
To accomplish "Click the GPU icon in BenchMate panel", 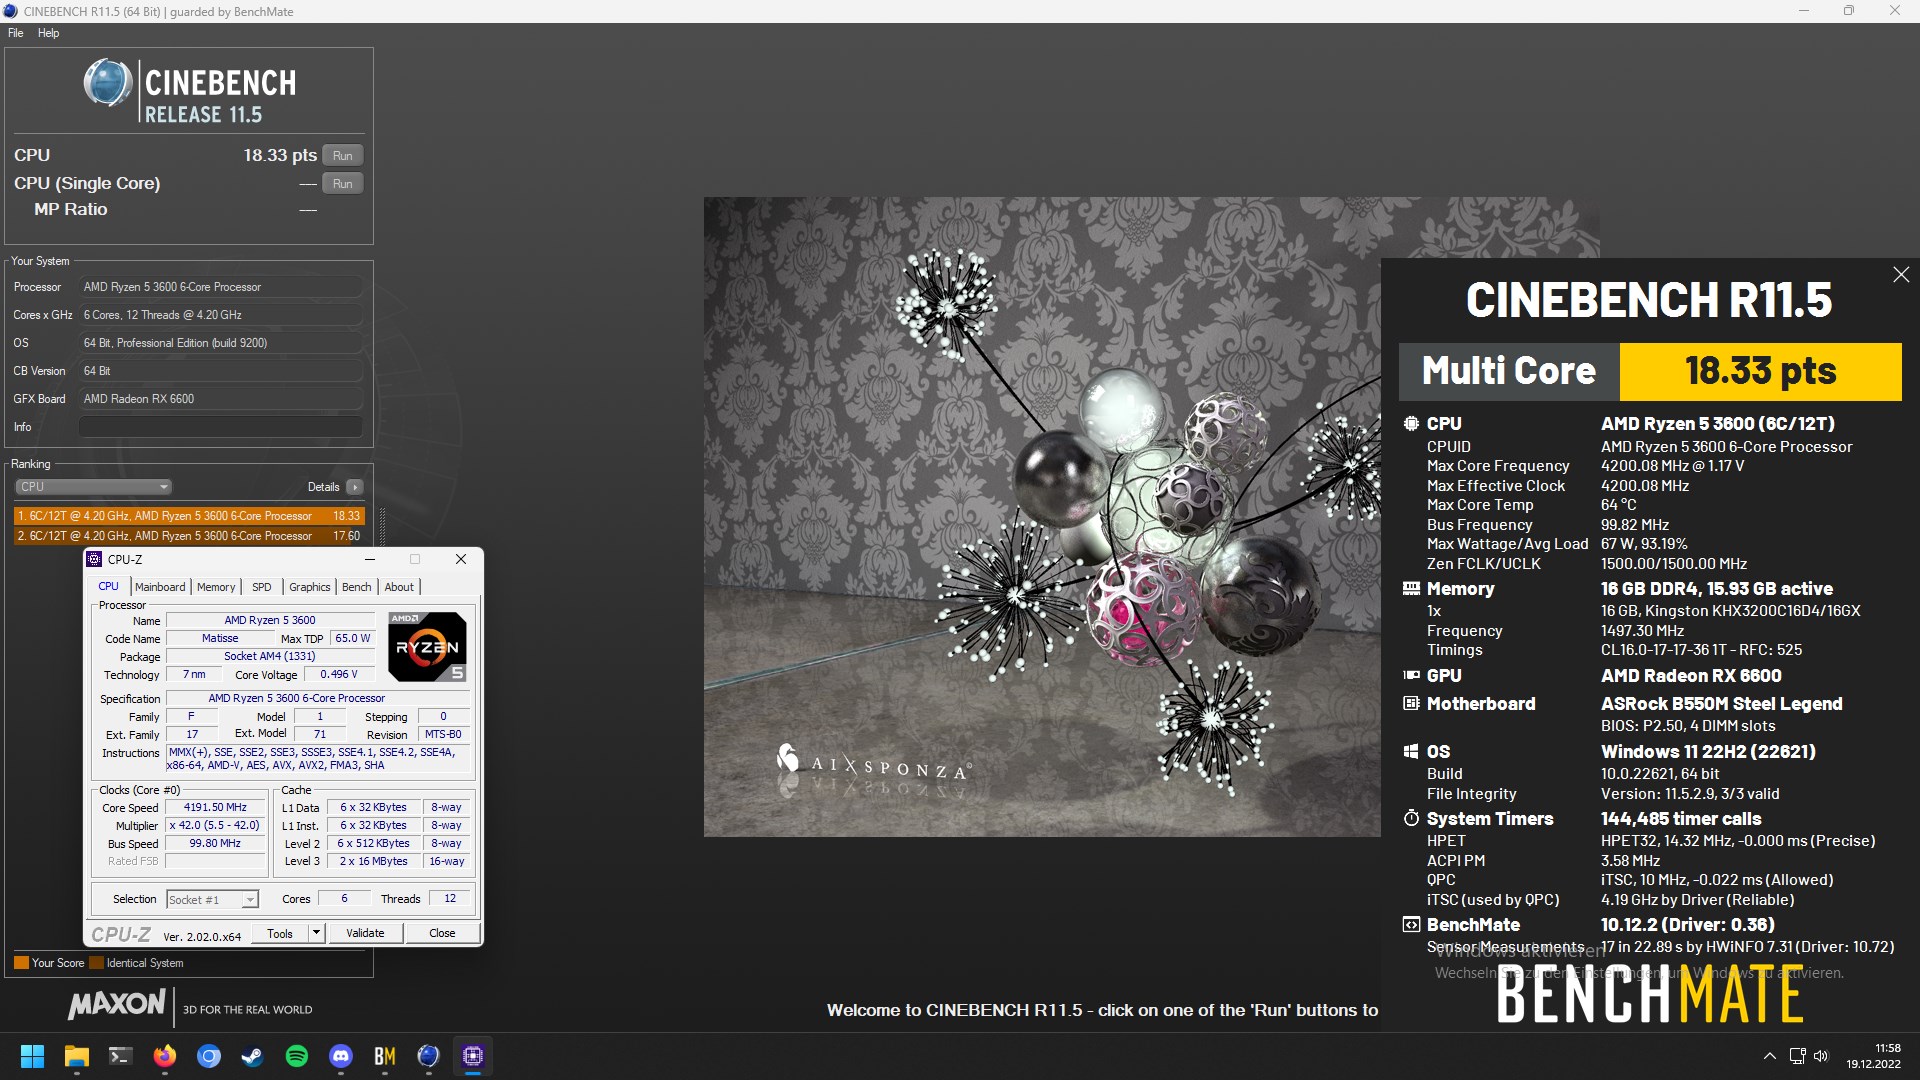I will (x=1411, y=676).
